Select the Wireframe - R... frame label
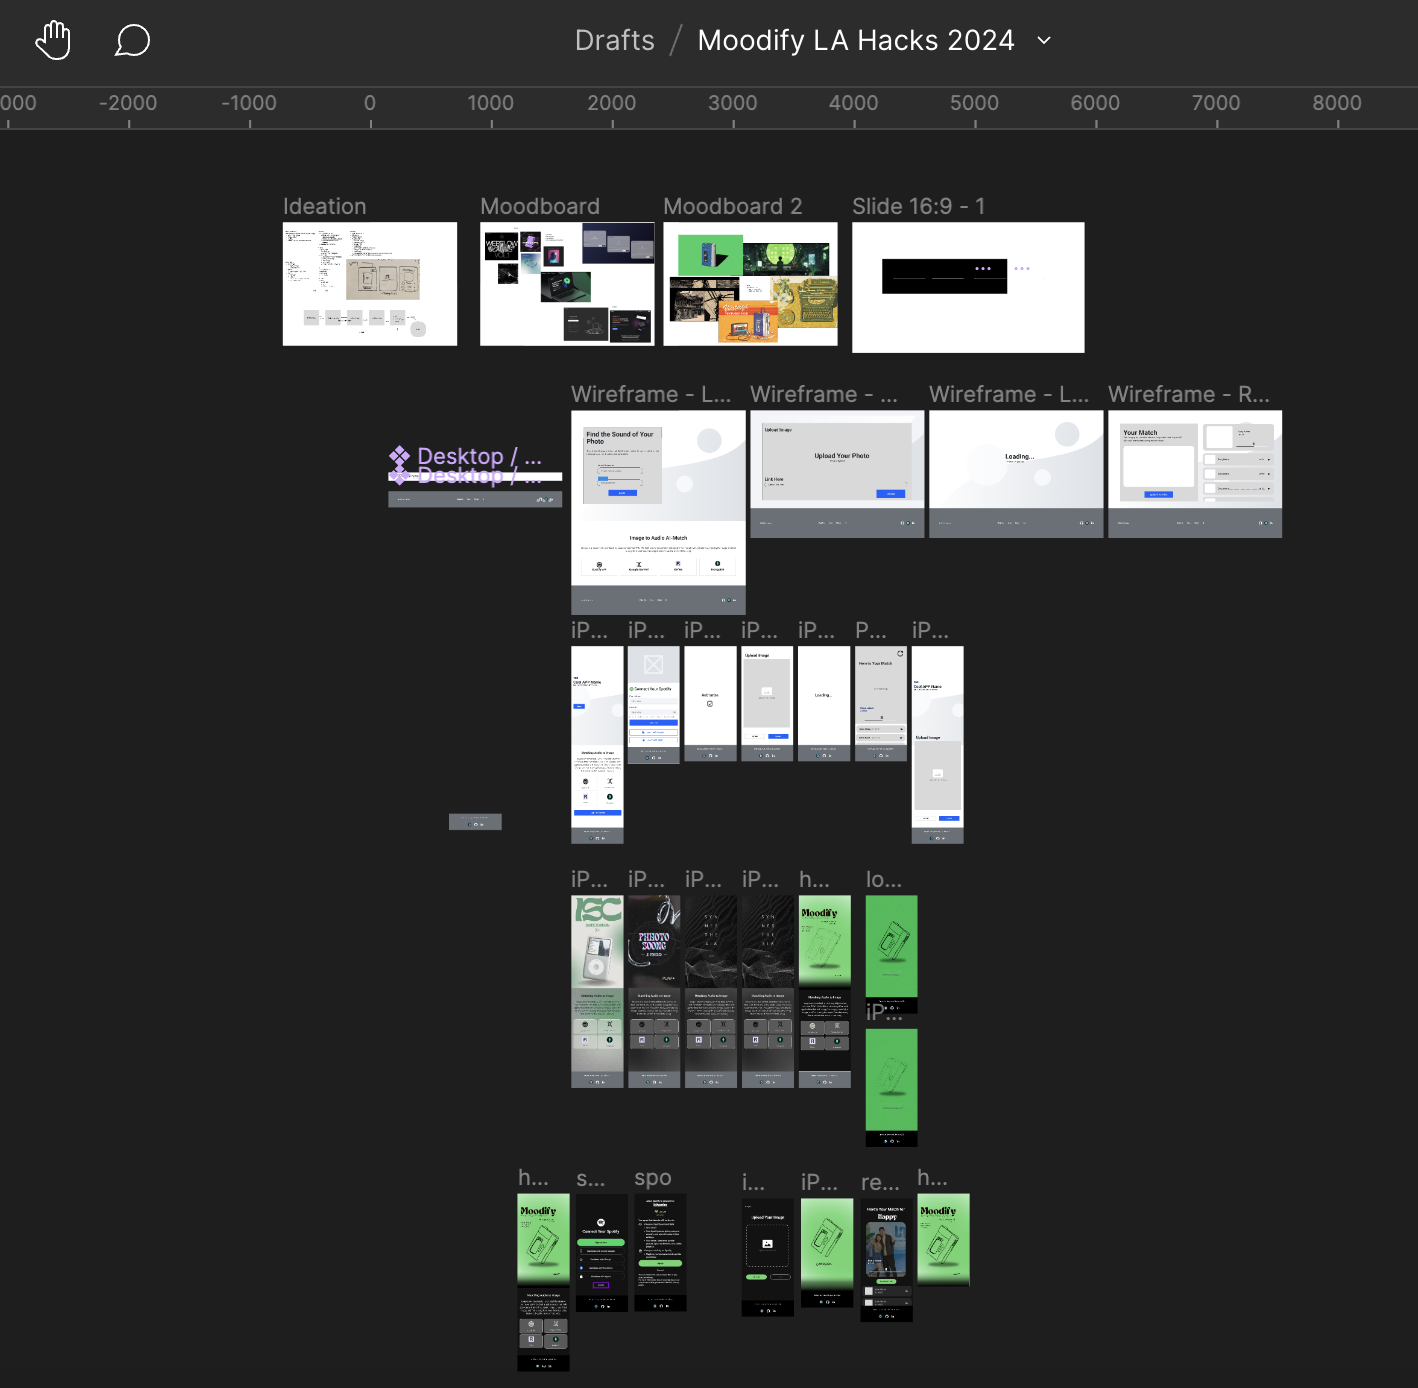Screen dimensions: 1418x1388 click(1189, 394)
